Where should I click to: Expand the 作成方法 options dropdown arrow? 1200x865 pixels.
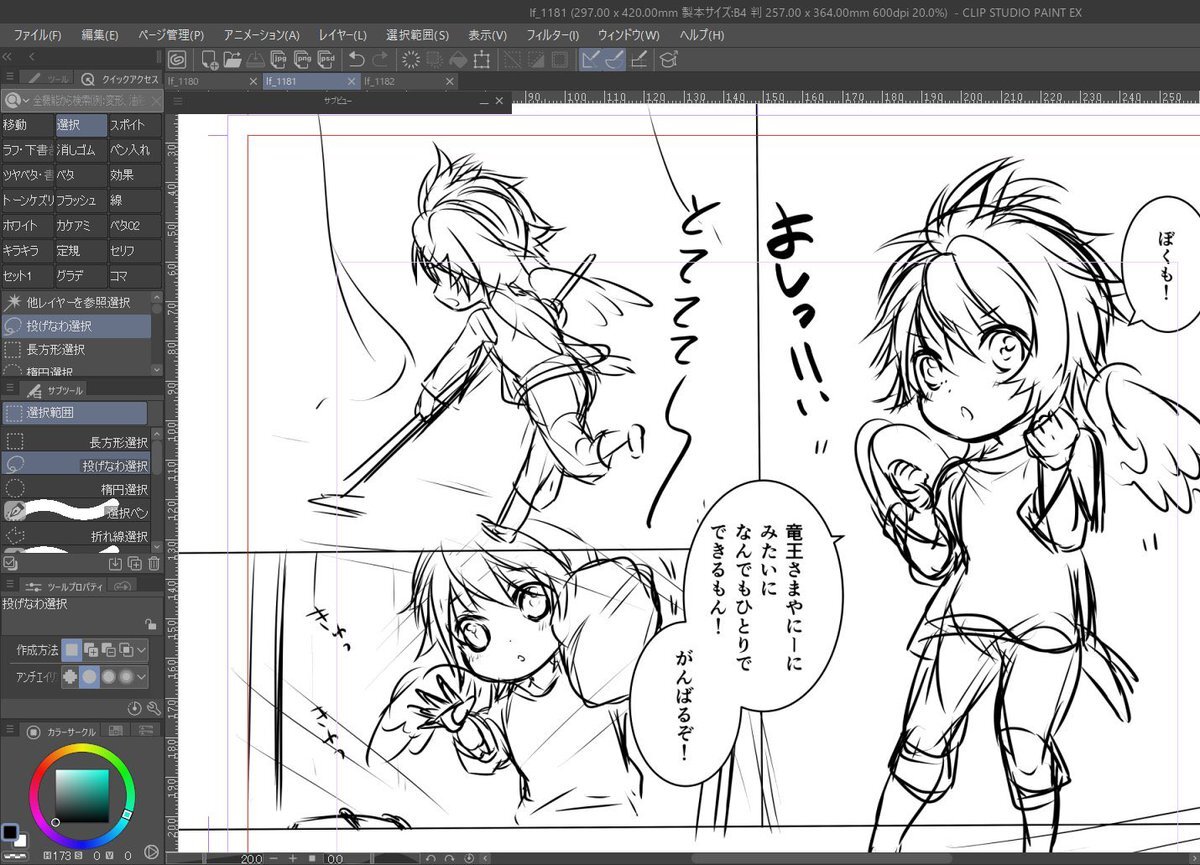(142, 650)
